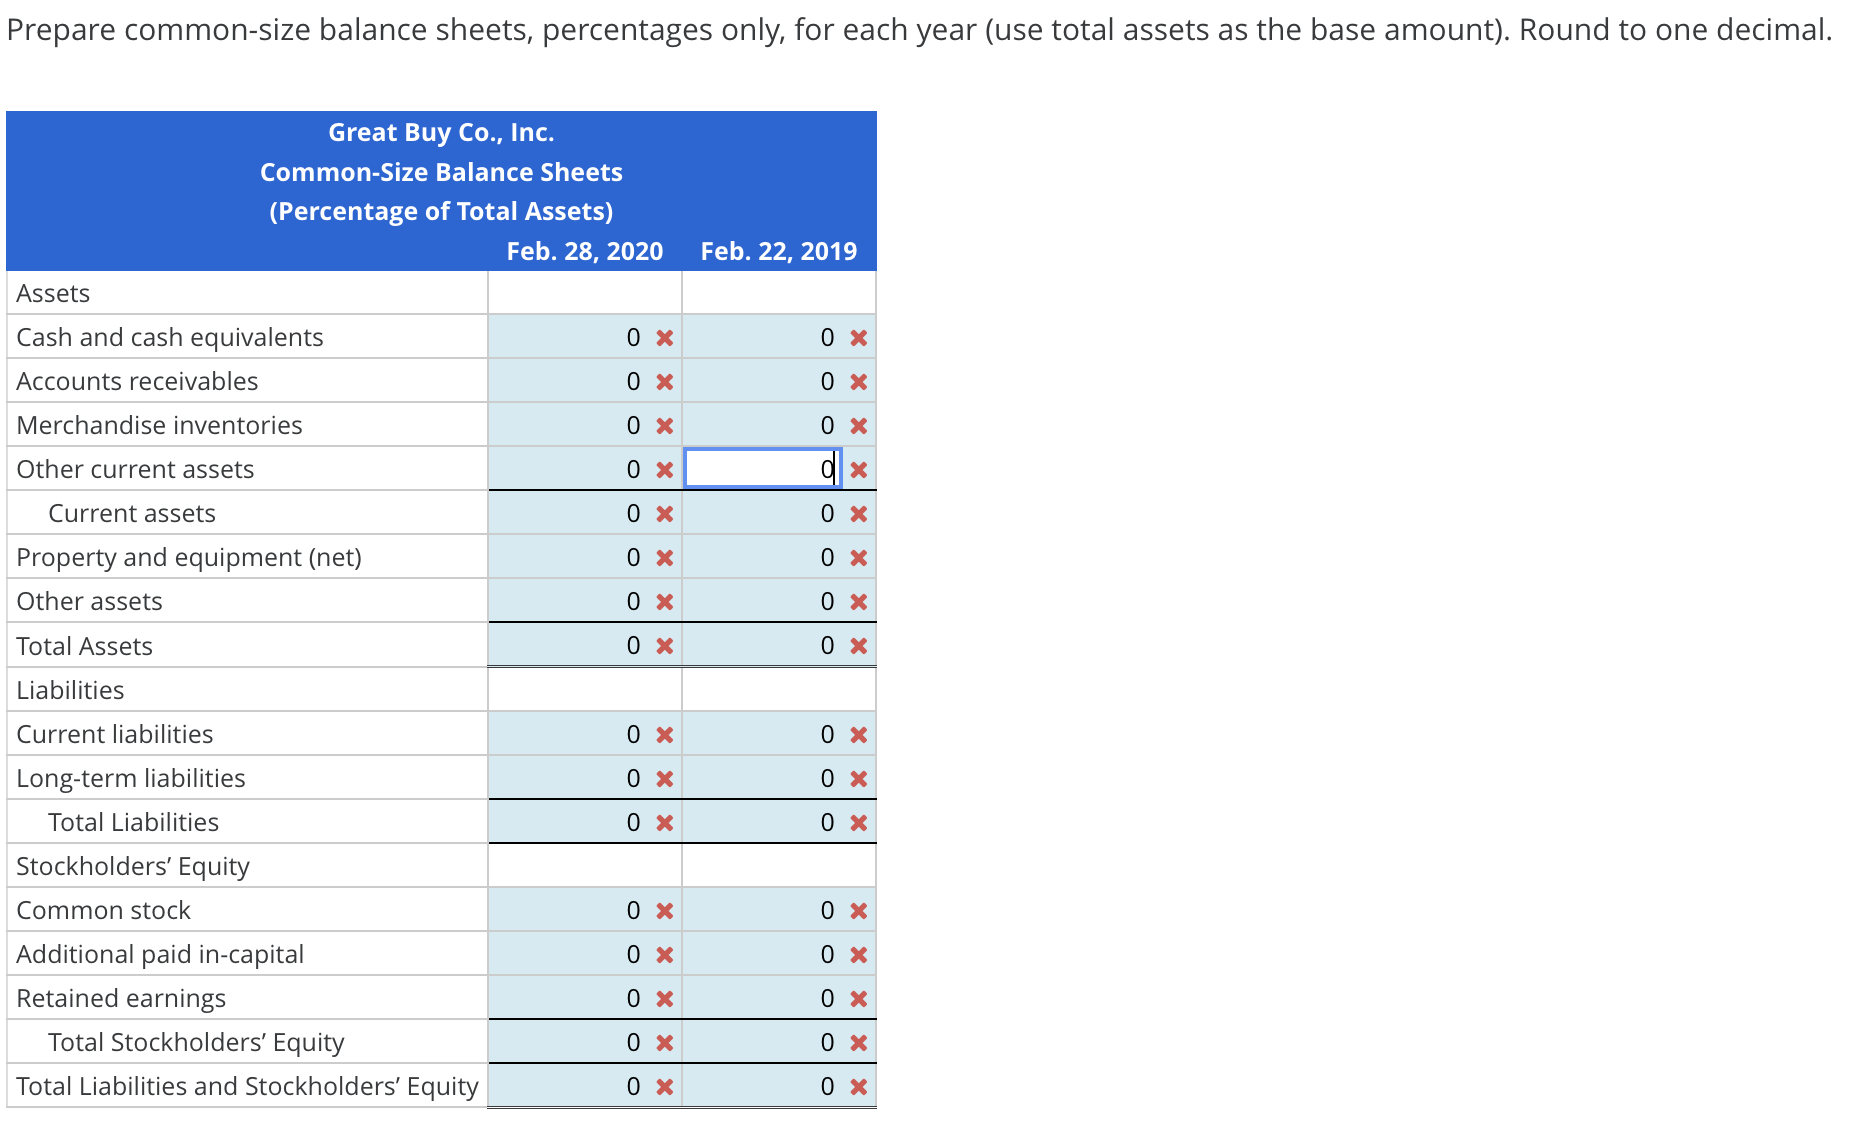1852x1124 pixels.
Task: Focus the 2019 Total Liabilities field
Action: 762,822
